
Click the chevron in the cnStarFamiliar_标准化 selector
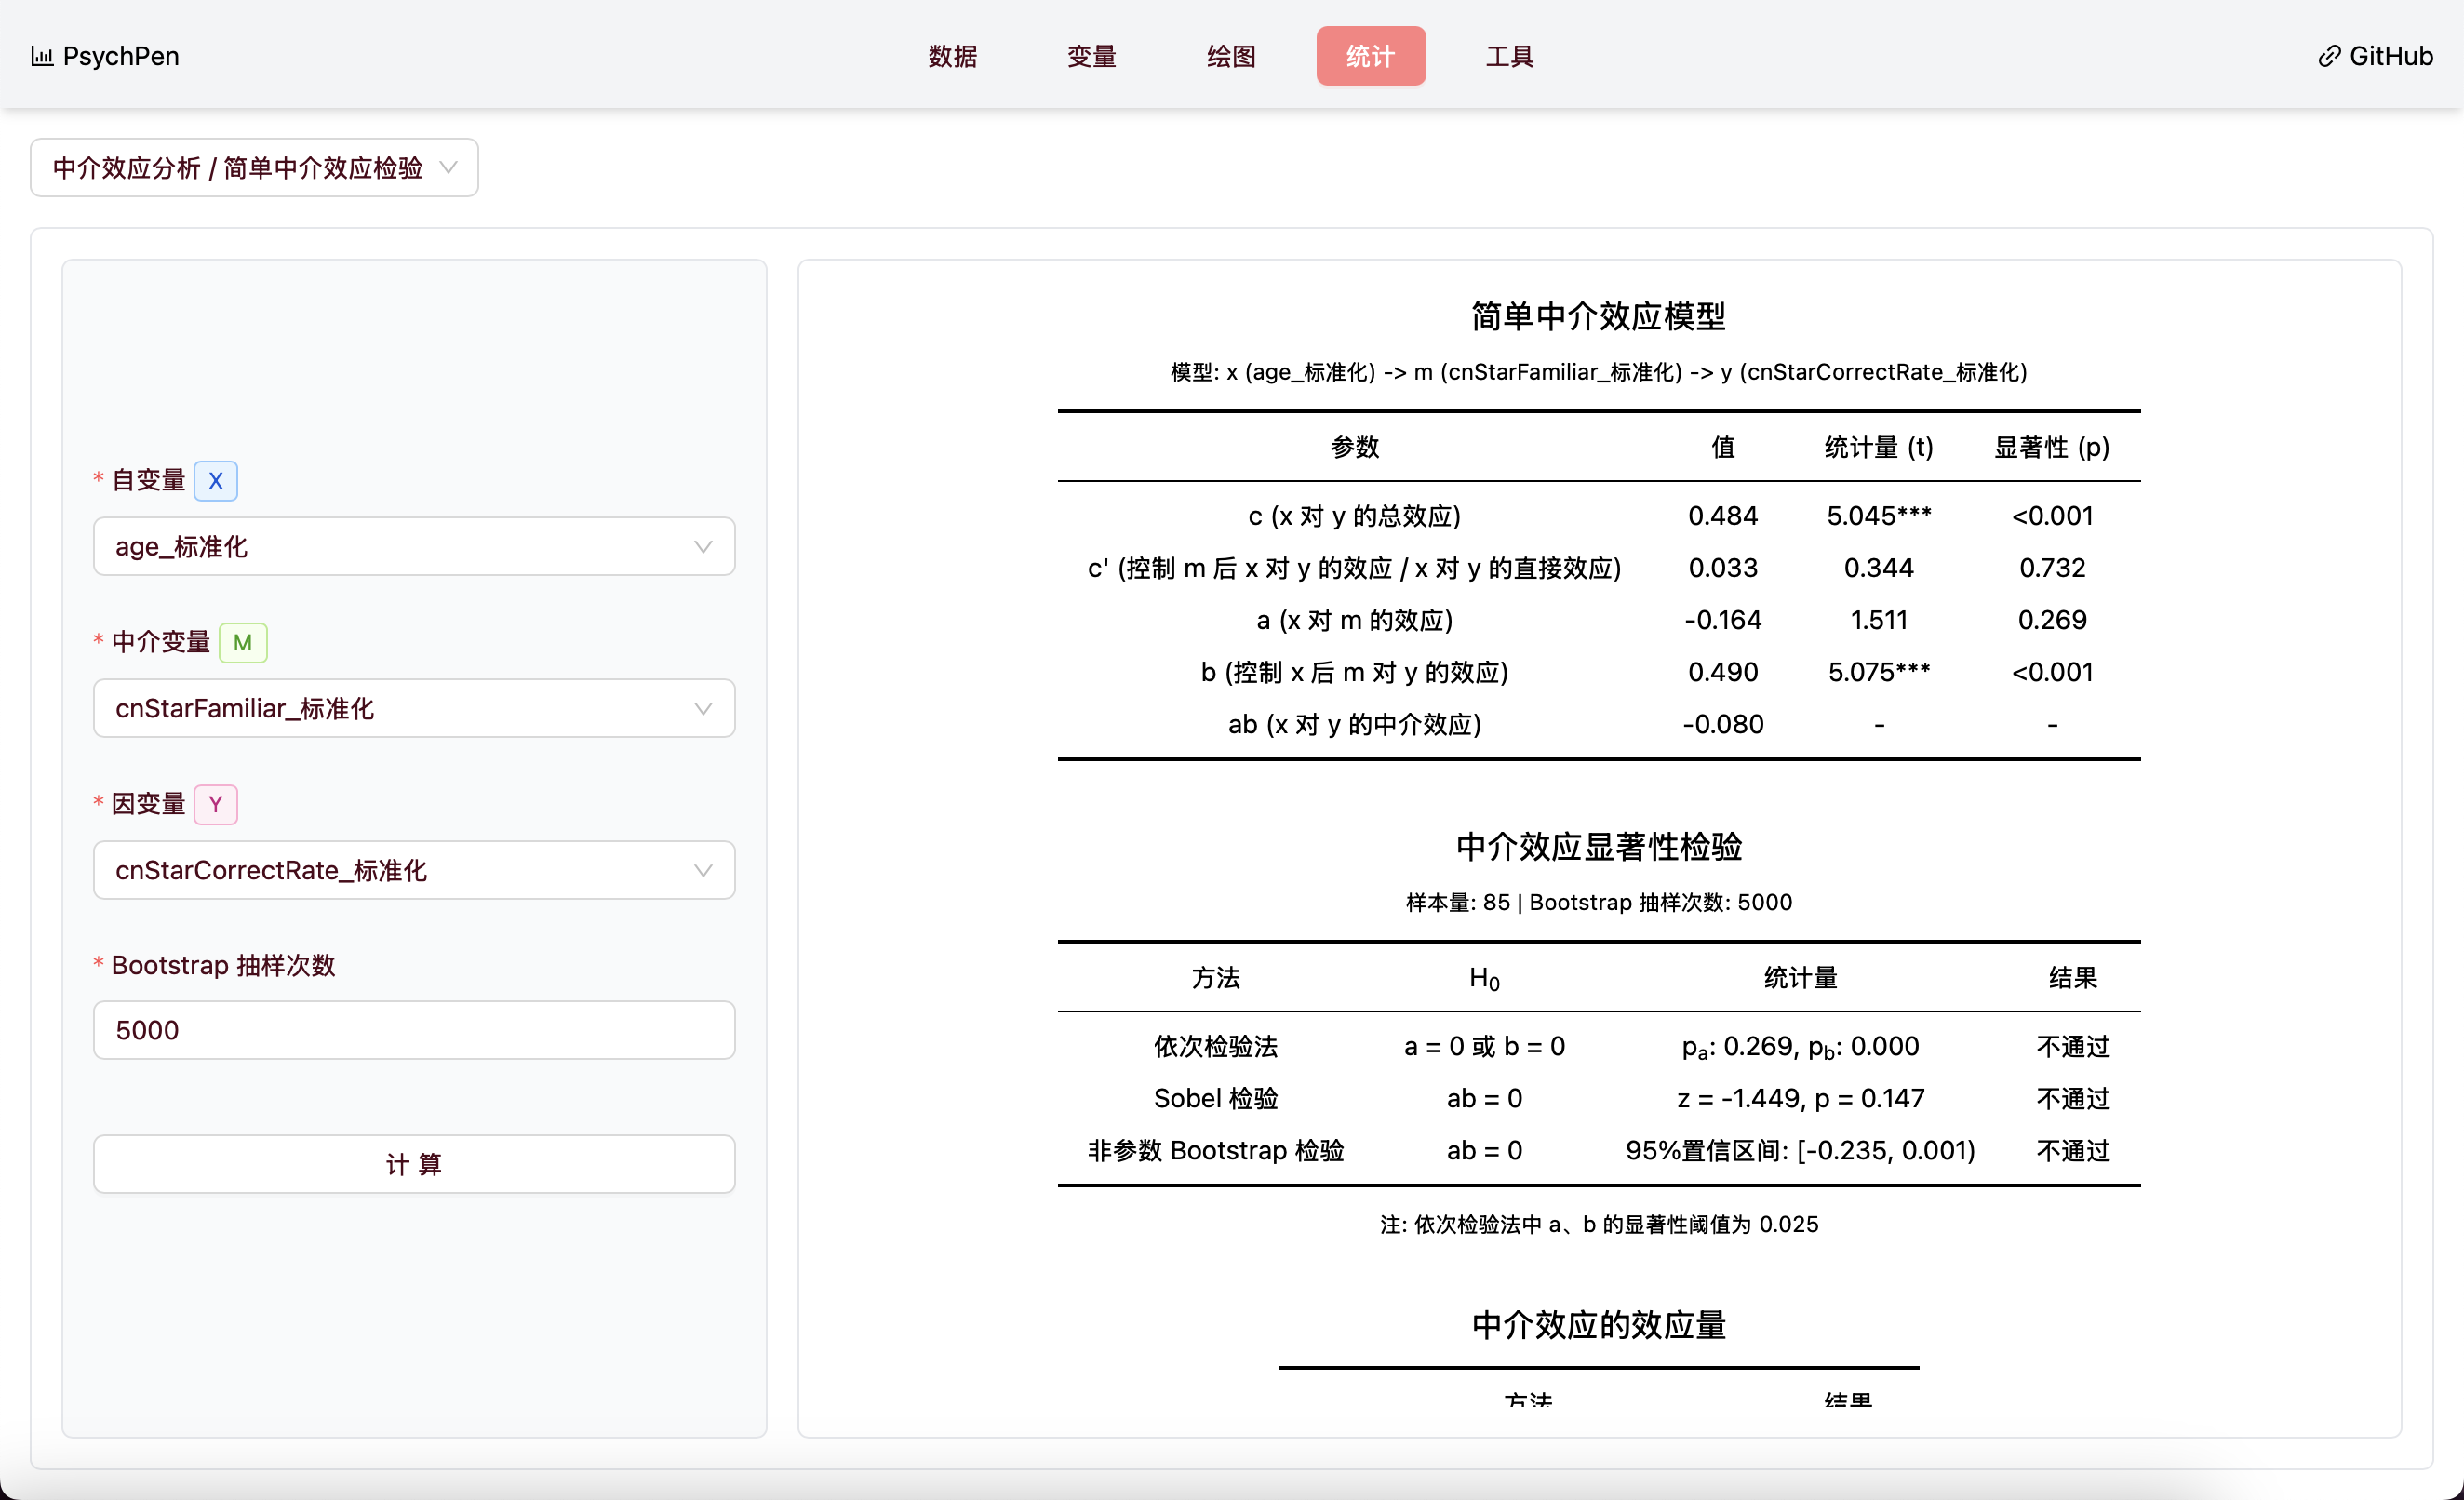(703, 709)
